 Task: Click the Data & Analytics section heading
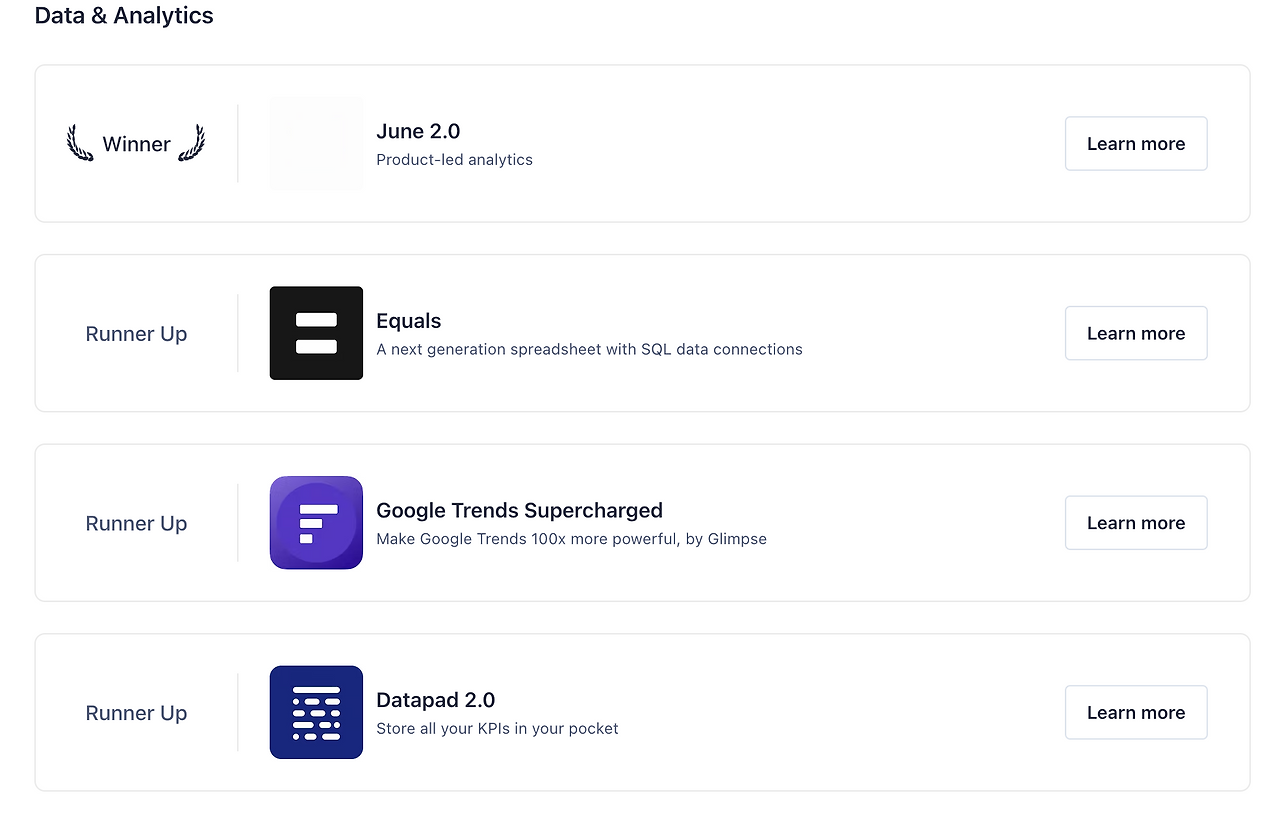click(124, 16)
